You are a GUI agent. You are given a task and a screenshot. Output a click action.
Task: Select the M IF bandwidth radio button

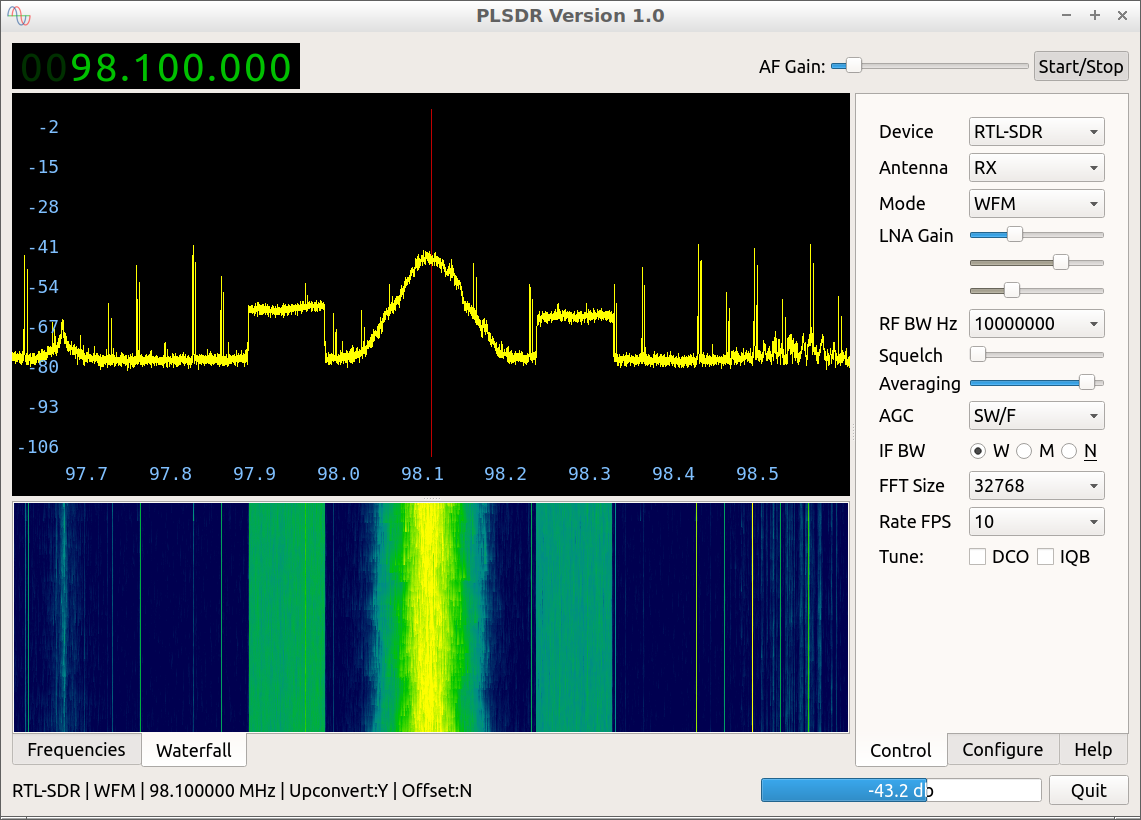click(1024, 451)
